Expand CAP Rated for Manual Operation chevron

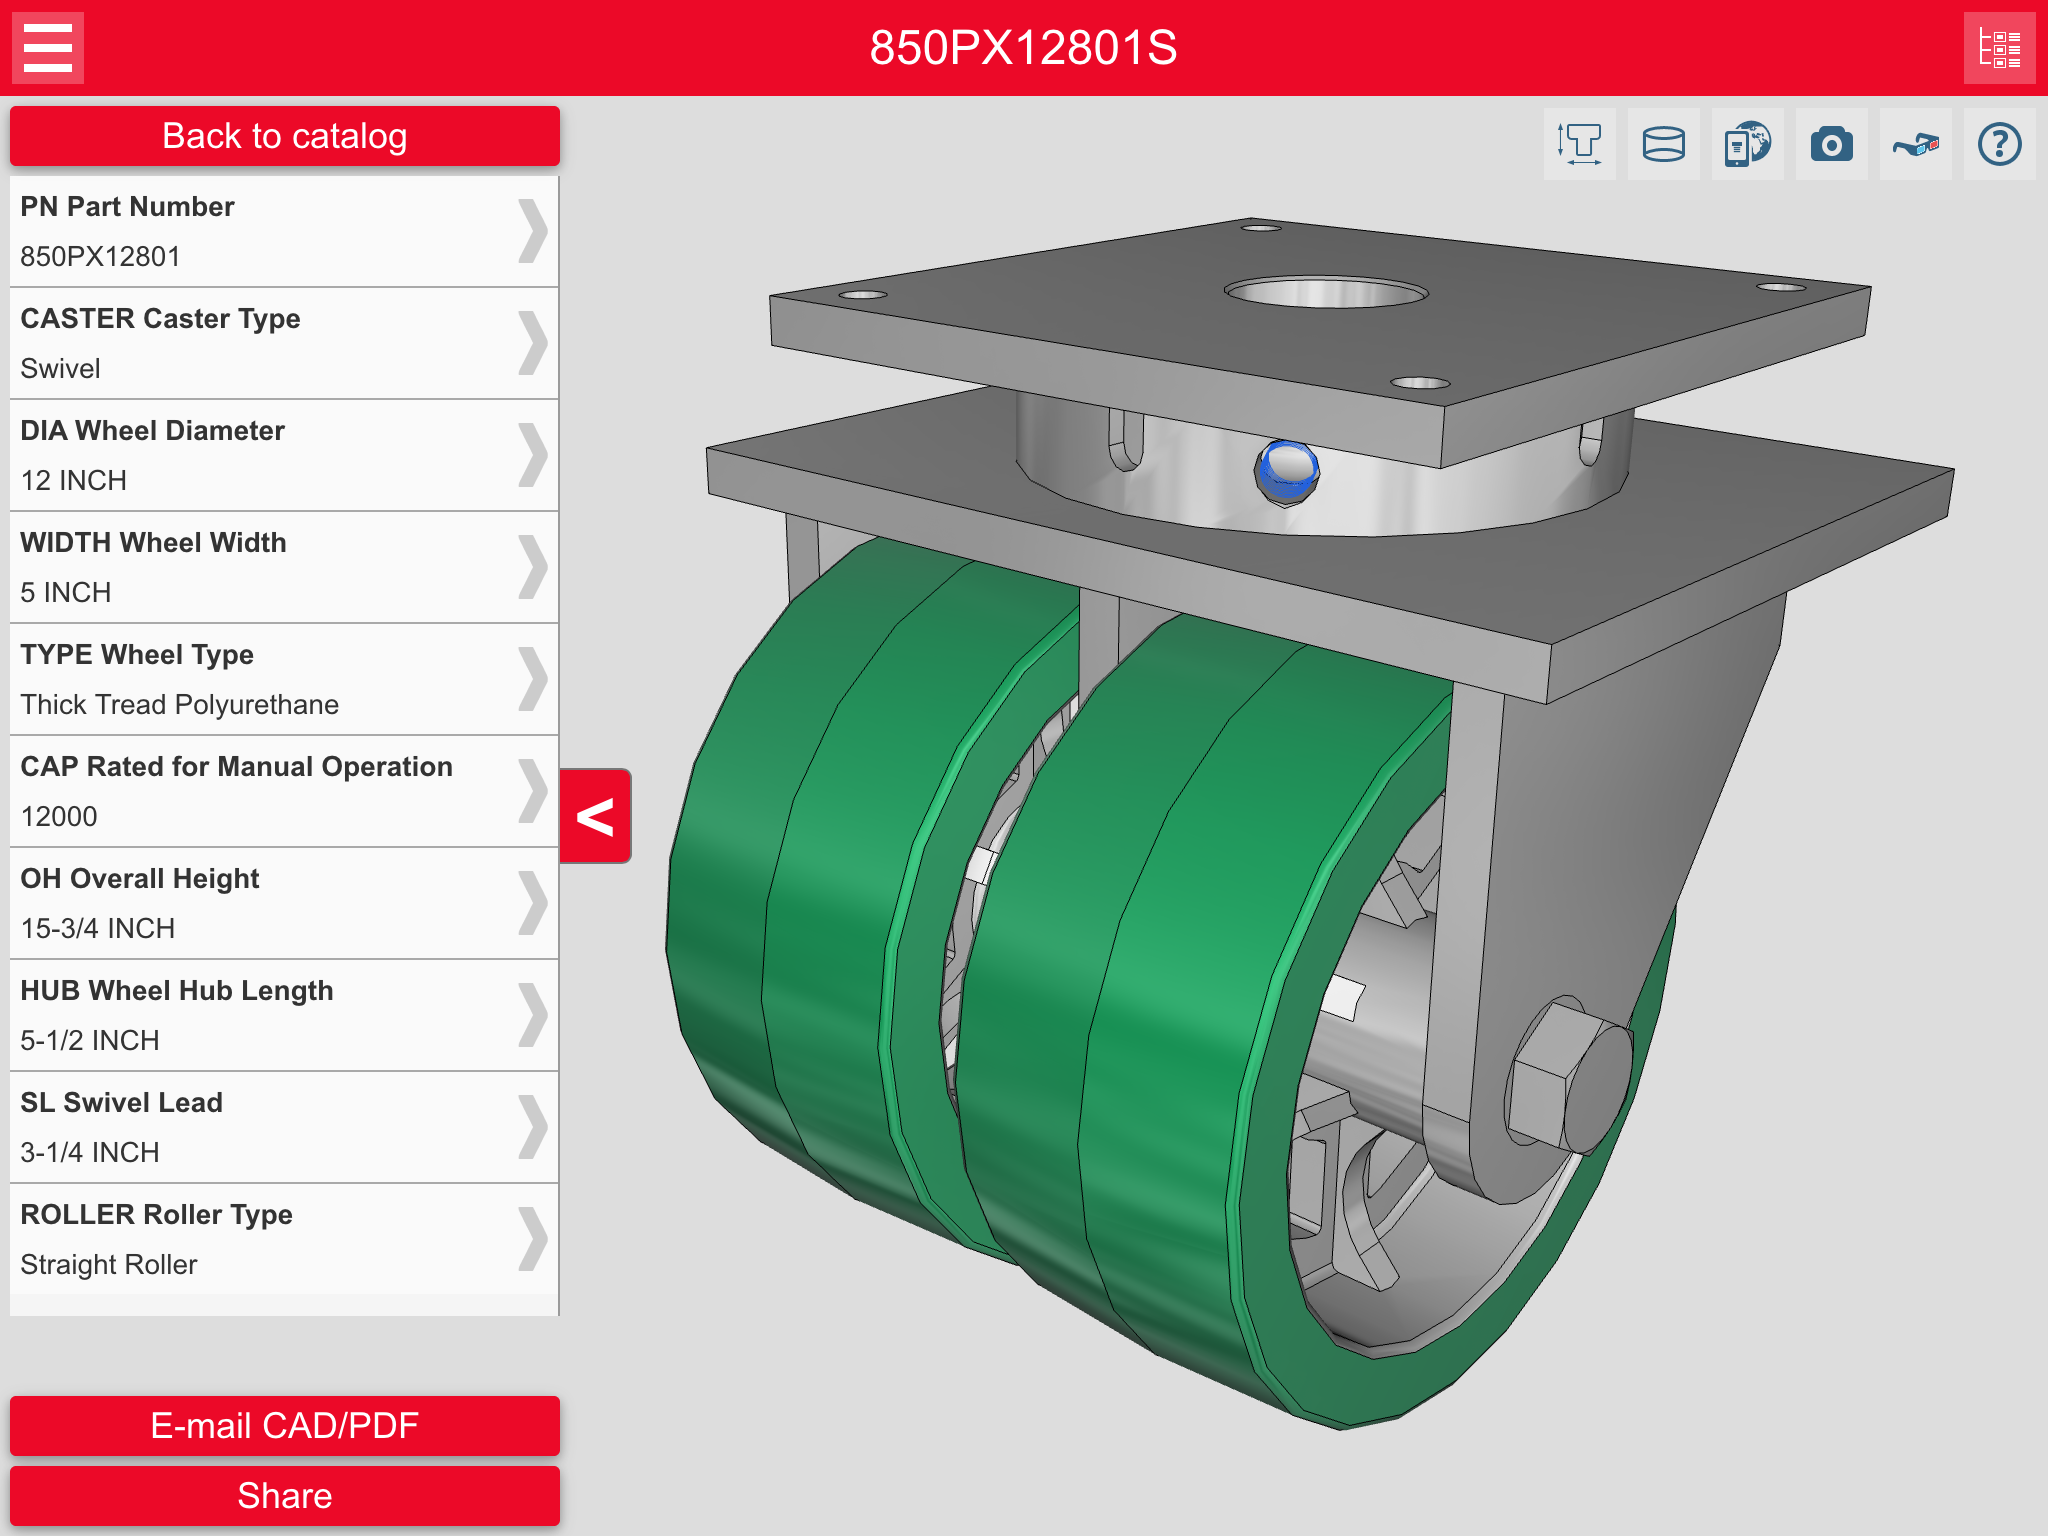[533, 791]
